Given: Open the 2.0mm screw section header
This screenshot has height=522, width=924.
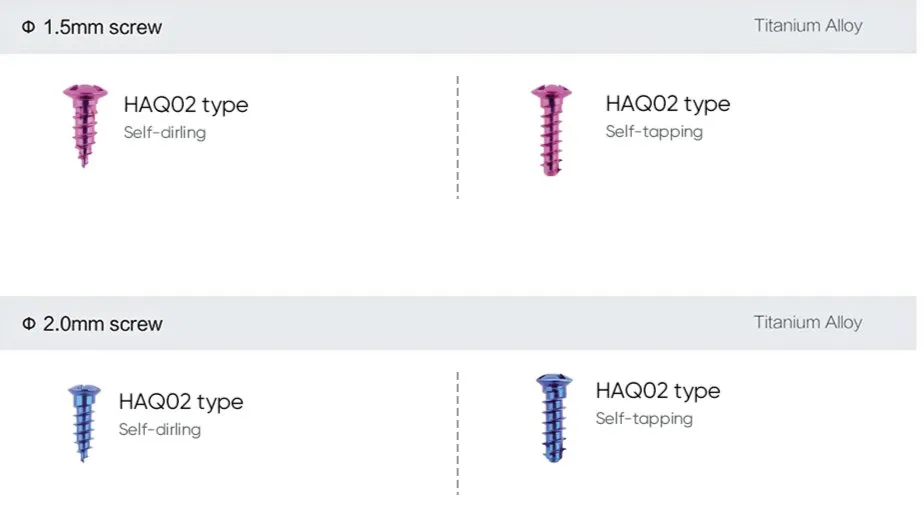Looking at the screenshot, I should pyautogui.click(x=102, y=324).
